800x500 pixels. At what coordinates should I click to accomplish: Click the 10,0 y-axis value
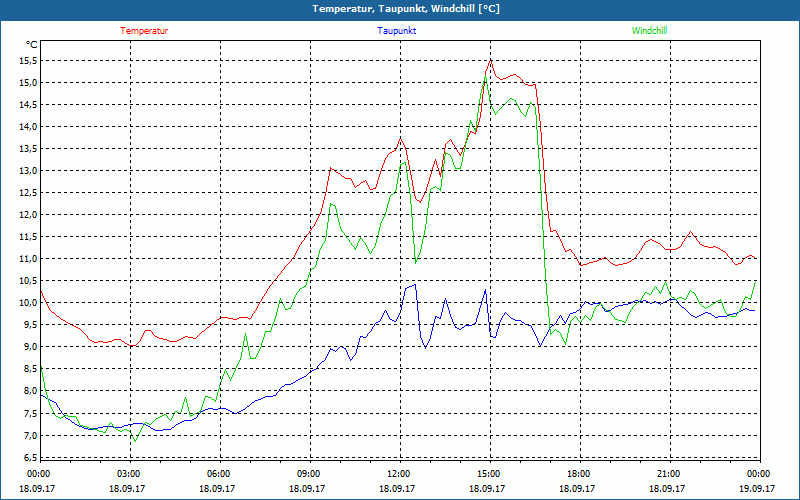click(30, 303)
